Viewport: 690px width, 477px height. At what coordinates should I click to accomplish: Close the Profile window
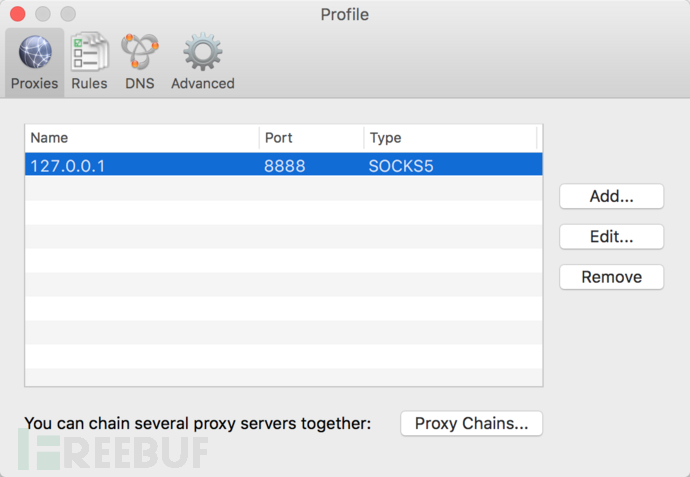[18, 14]
